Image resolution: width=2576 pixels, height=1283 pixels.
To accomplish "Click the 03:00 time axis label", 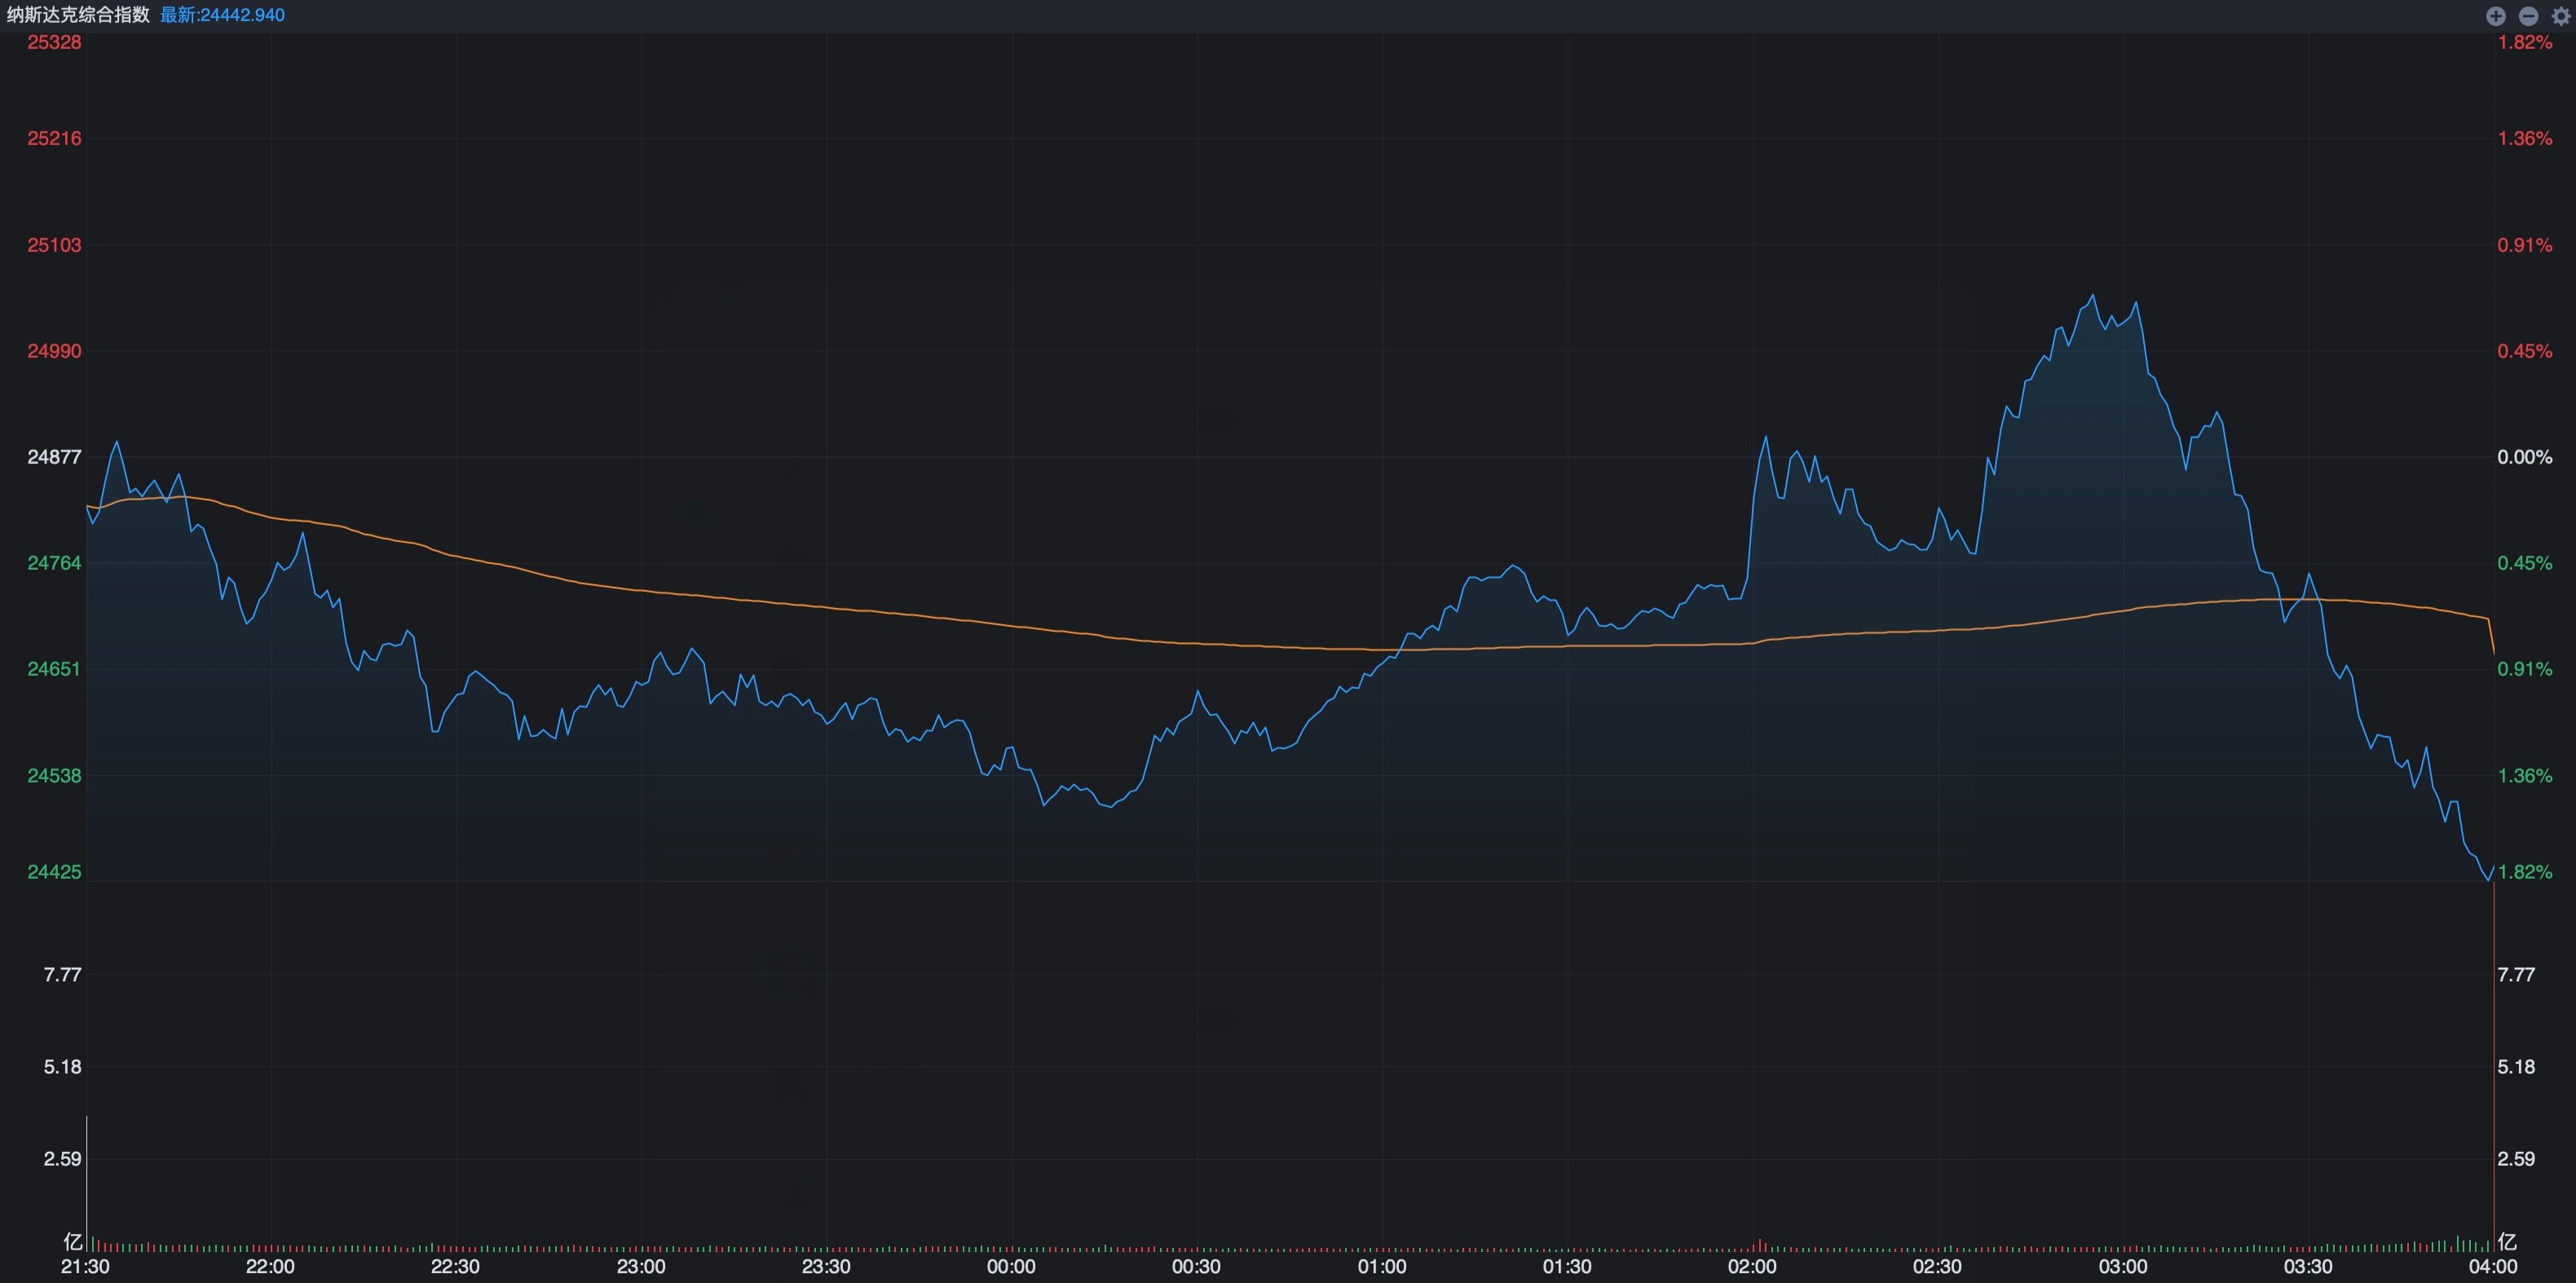I will click(2123, 1267).
